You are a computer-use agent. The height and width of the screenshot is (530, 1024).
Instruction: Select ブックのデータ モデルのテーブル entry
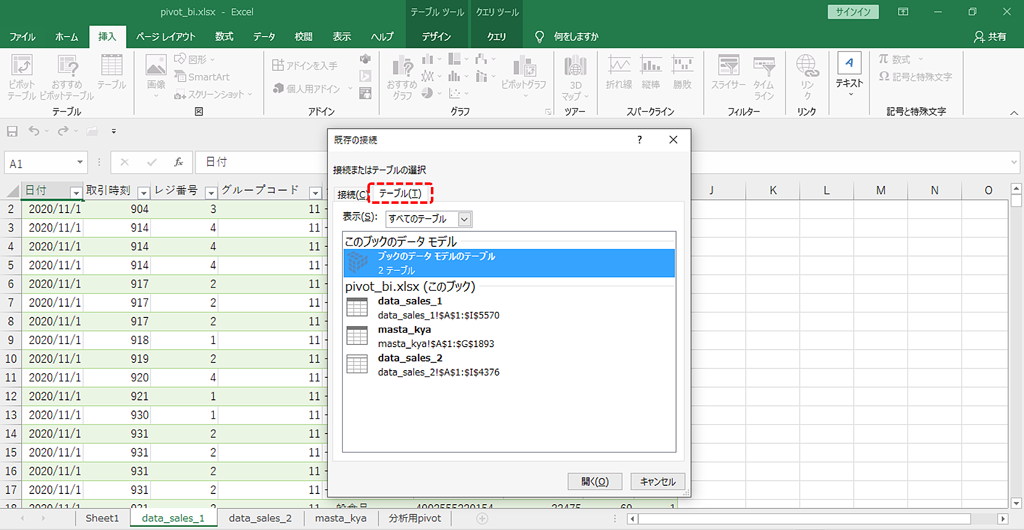pyautogui.click(x=509, y=263)
